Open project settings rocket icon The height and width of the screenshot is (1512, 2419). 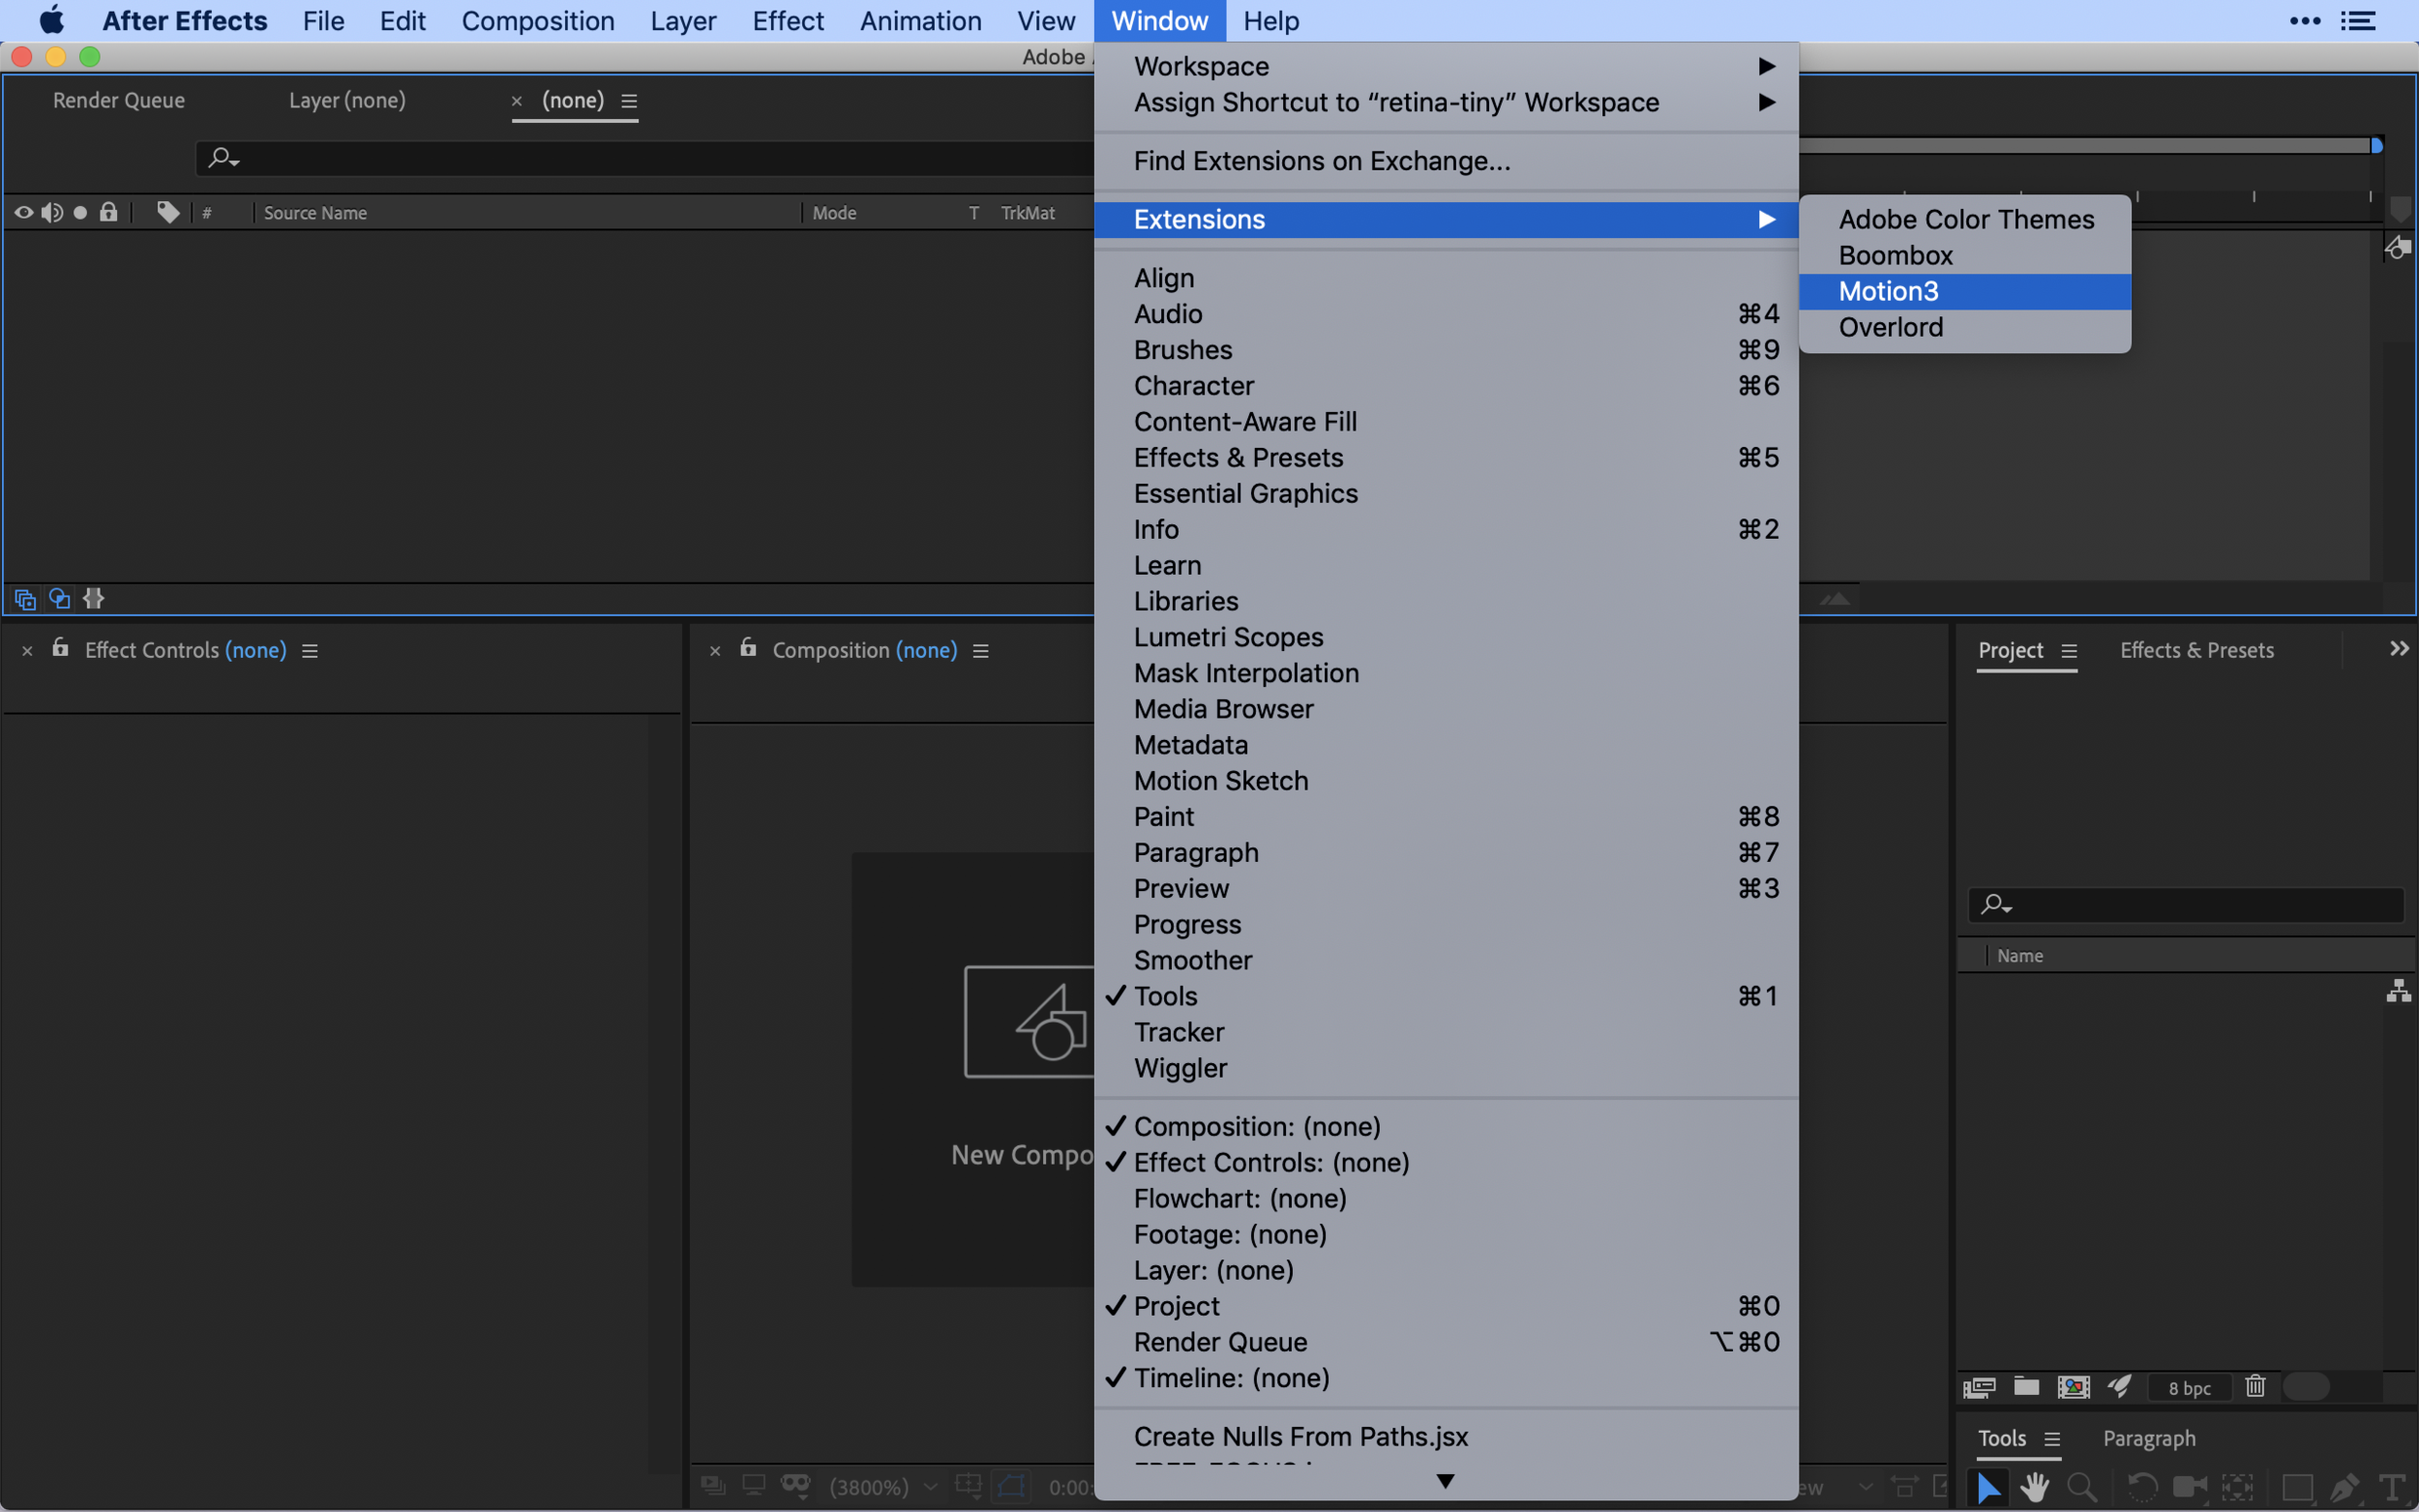[2119, 1386]
